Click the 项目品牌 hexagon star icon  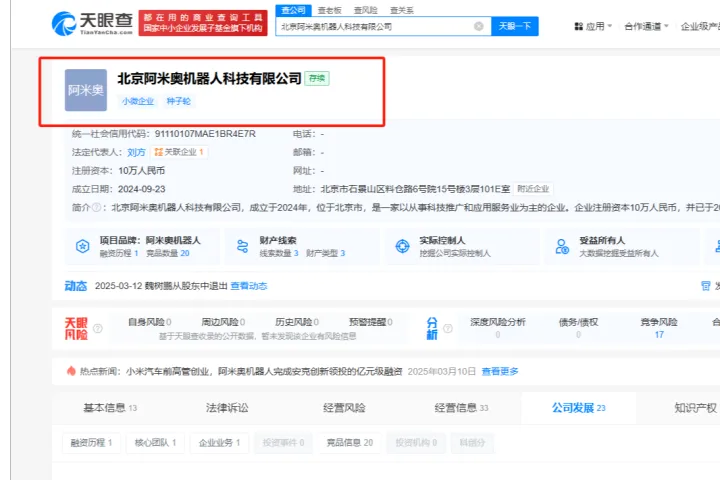[83, 246]
